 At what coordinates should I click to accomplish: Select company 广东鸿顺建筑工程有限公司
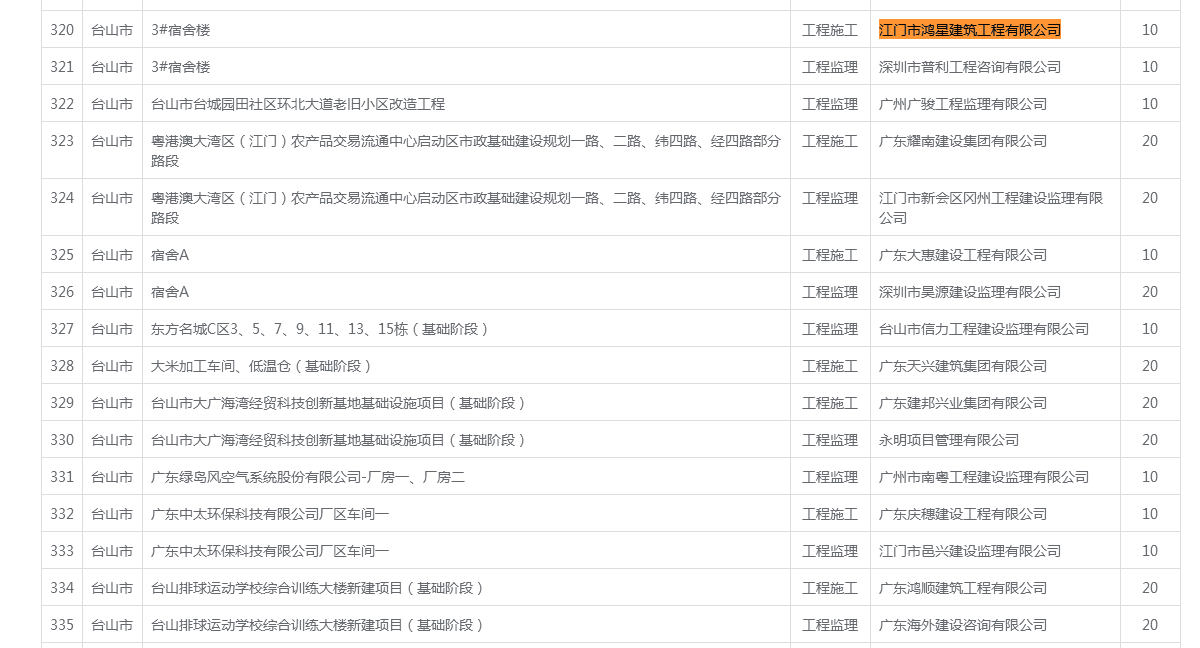[962, 588]
